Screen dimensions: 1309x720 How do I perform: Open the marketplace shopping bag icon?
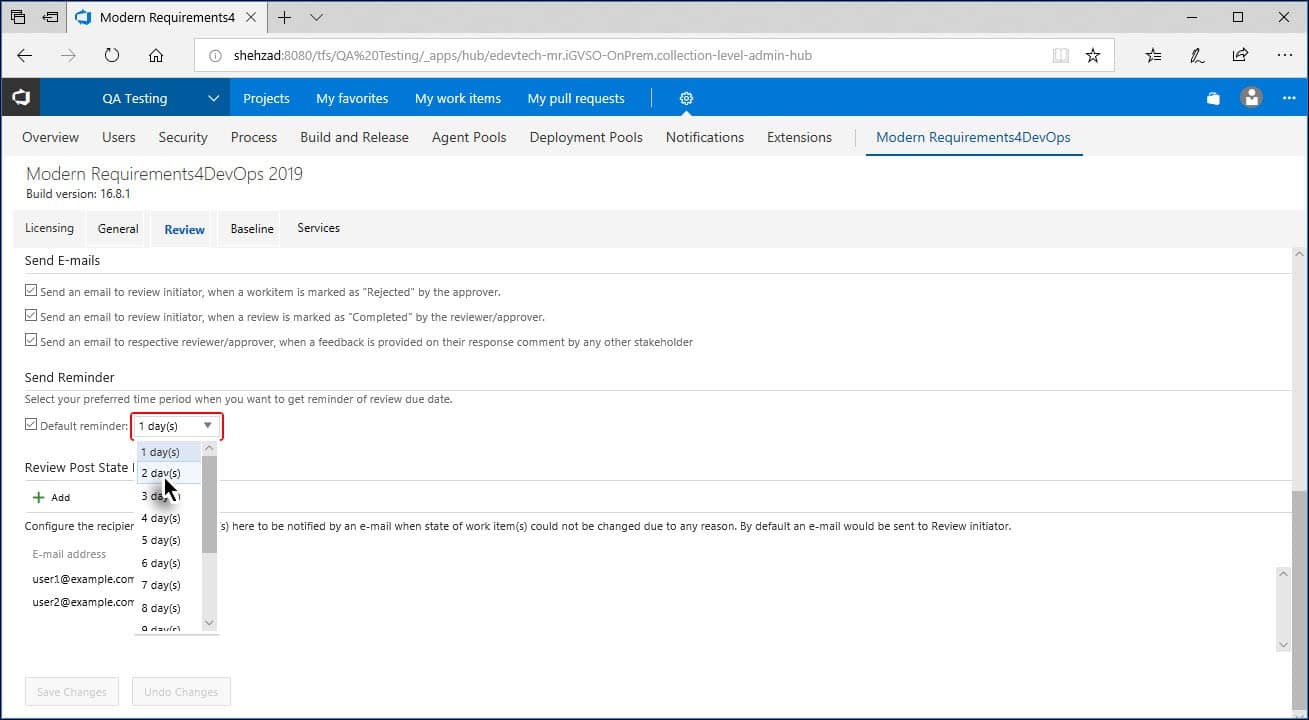click(x=1213, y=98)
